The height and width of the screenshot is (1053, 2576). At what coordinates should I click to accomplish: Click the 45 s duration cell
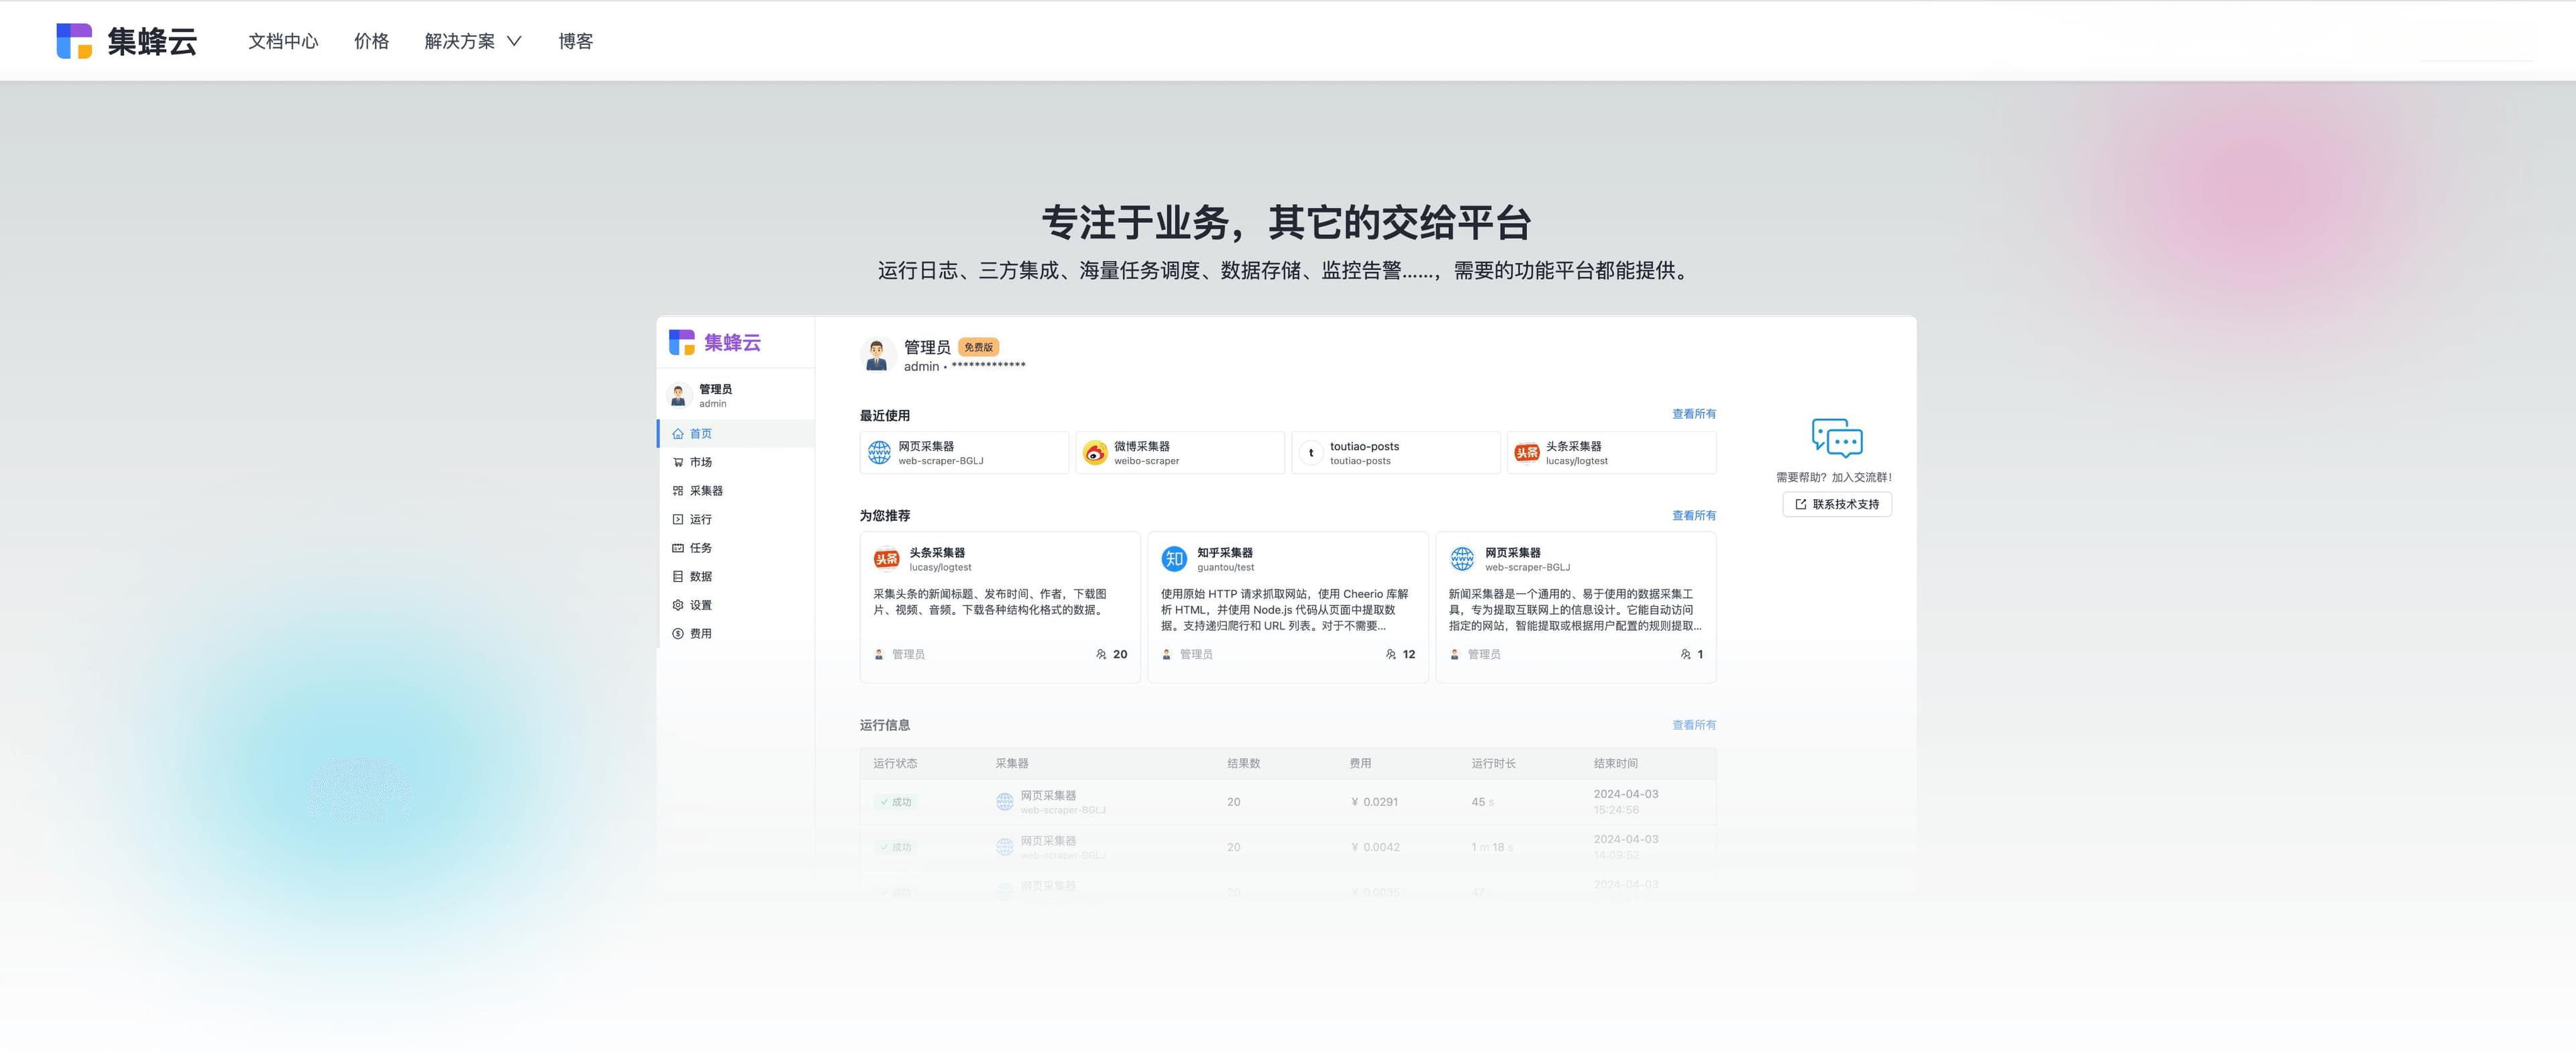click(1482, 802)
